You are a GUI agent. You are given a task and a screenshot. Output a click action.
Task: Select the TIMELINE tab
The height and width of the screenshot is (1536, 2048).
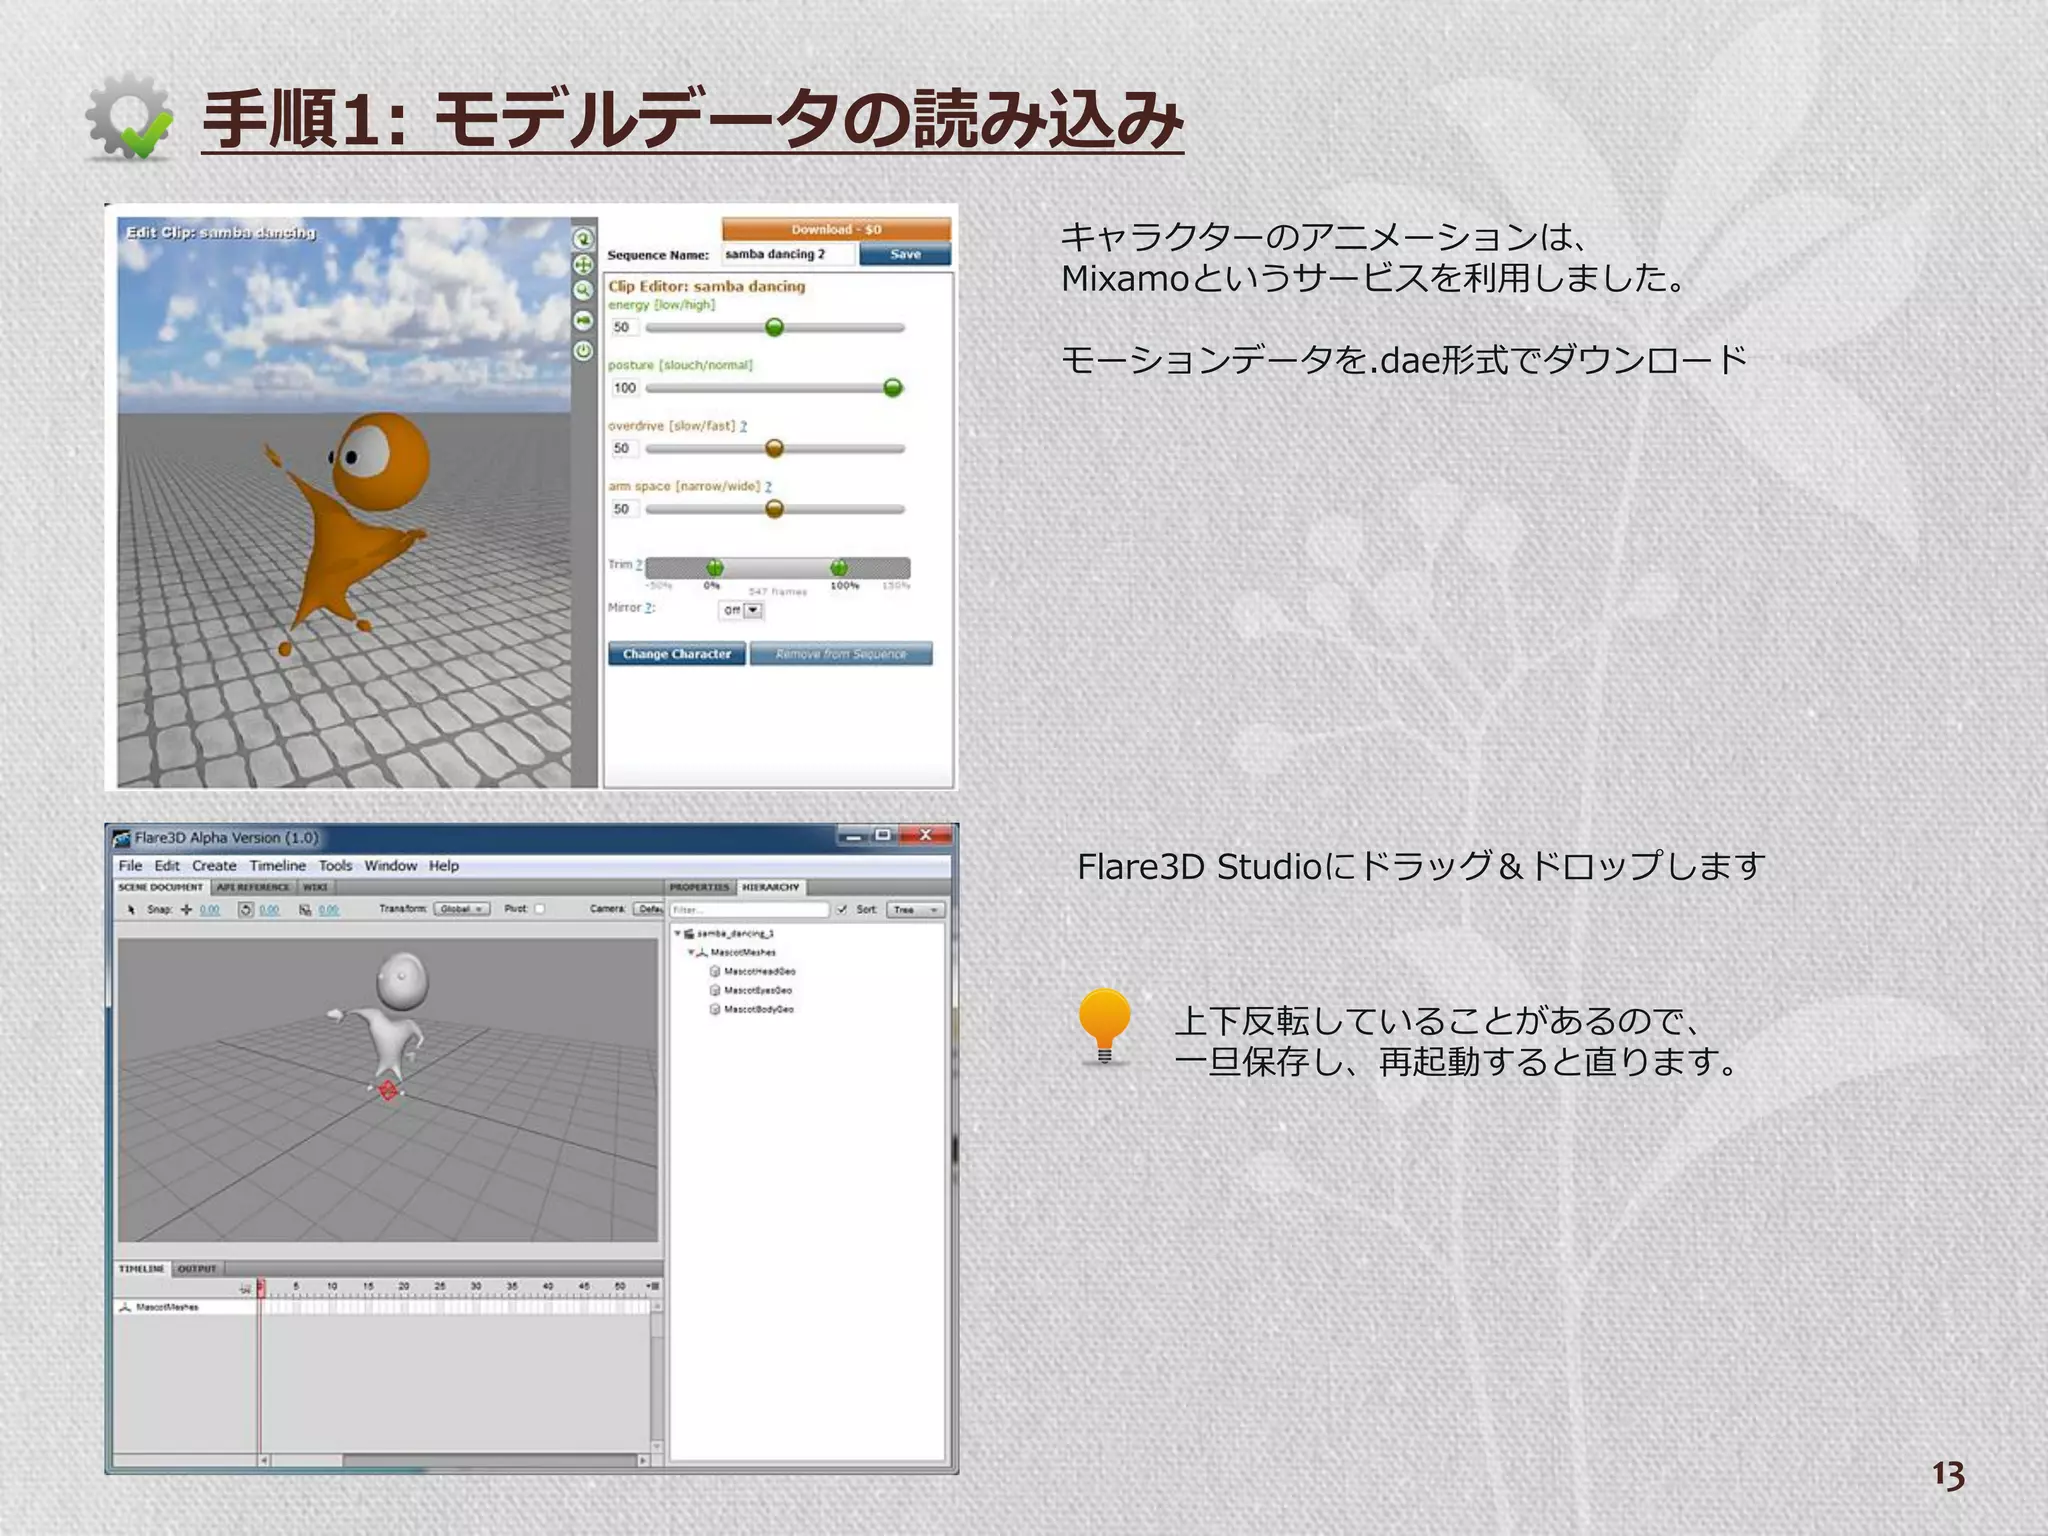(141, 1269)
